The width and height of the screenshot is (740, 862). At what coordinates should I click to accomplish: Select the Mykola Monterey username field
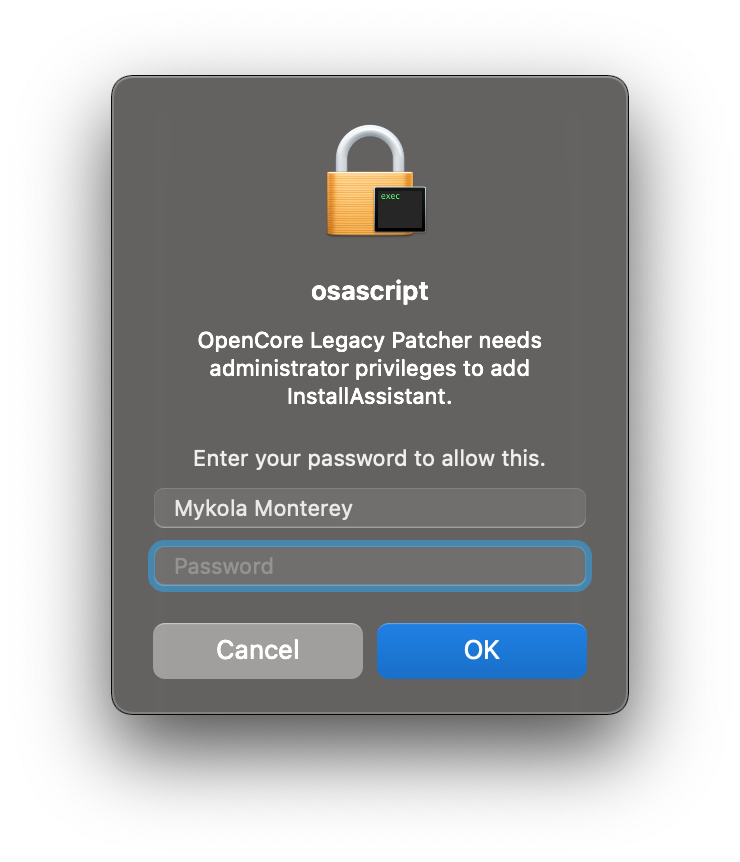(x=370, y=508)
